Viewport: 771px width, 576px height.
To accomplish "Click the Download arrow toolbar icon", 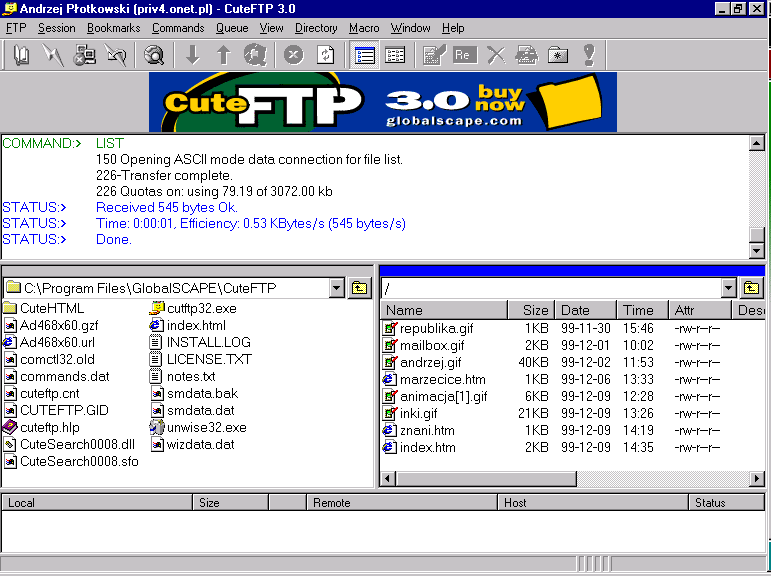I will click(193, 56).
